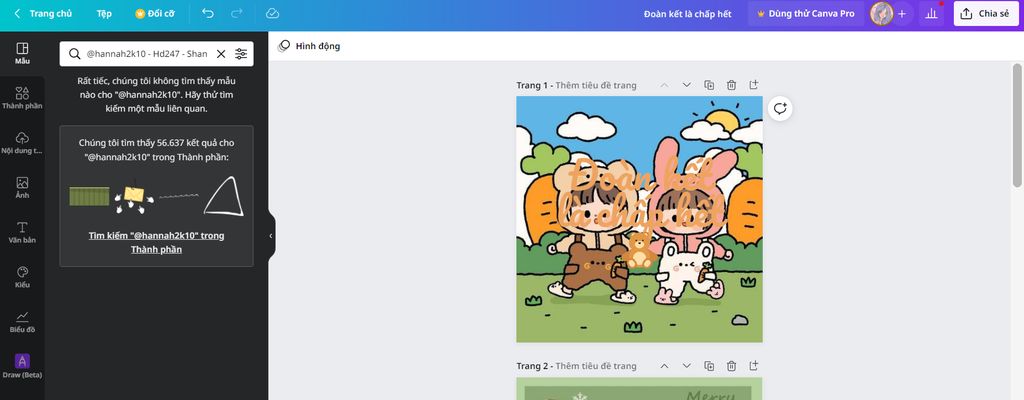Duplicate Trang 2 page
Viewport: 1024px width, 400px height.
(709, 366)
